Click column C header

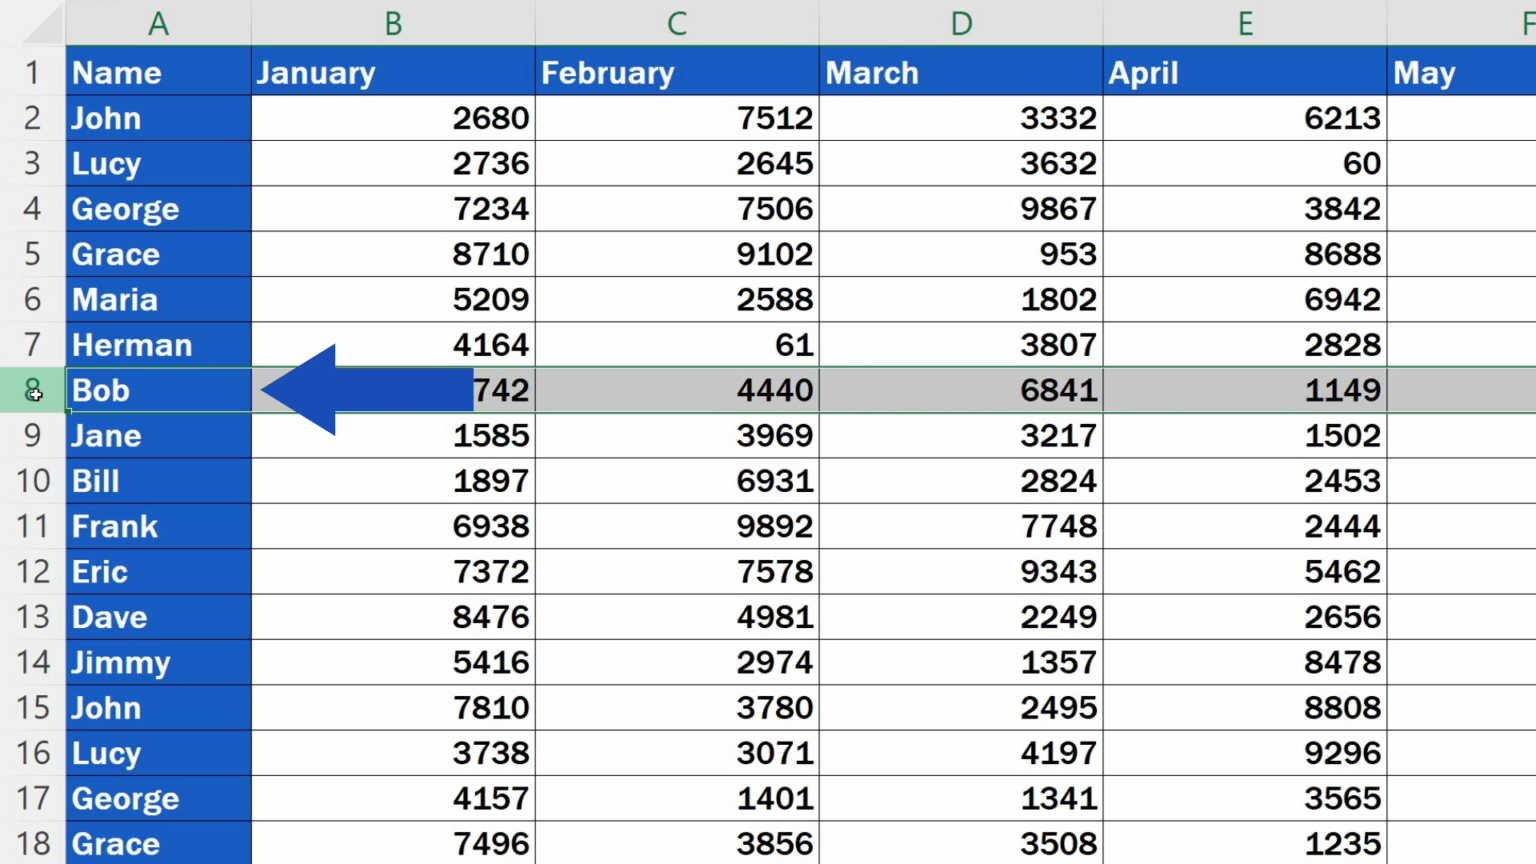677,23
